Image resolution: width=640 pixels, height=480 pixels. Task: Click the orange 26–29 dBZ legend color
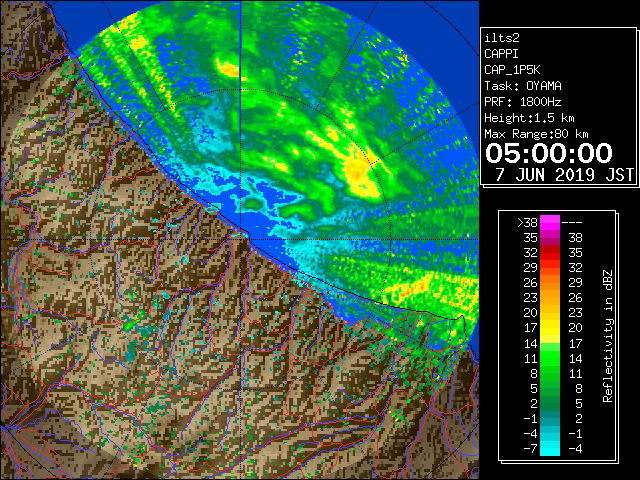pos(550,282)
